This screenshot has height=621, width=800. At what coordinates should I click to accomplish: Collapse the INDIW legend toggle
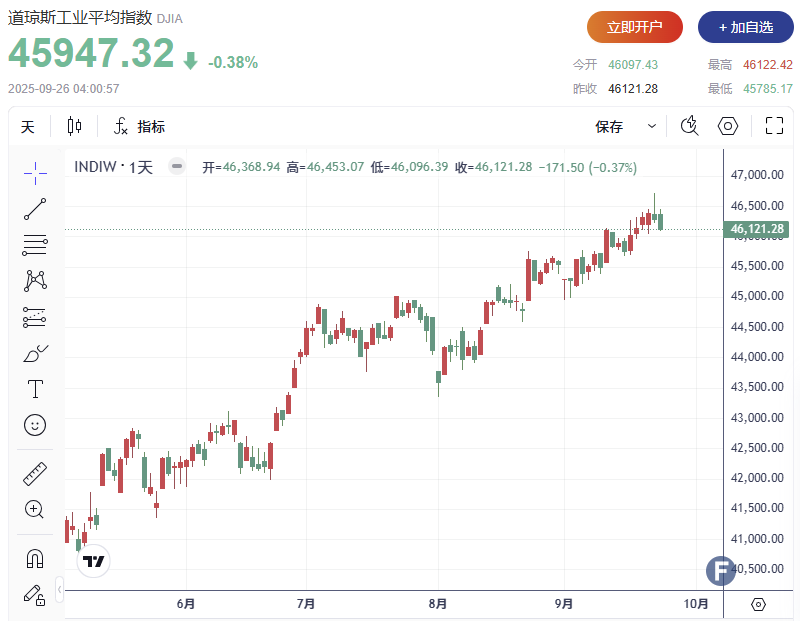click(x=177, y=166)
